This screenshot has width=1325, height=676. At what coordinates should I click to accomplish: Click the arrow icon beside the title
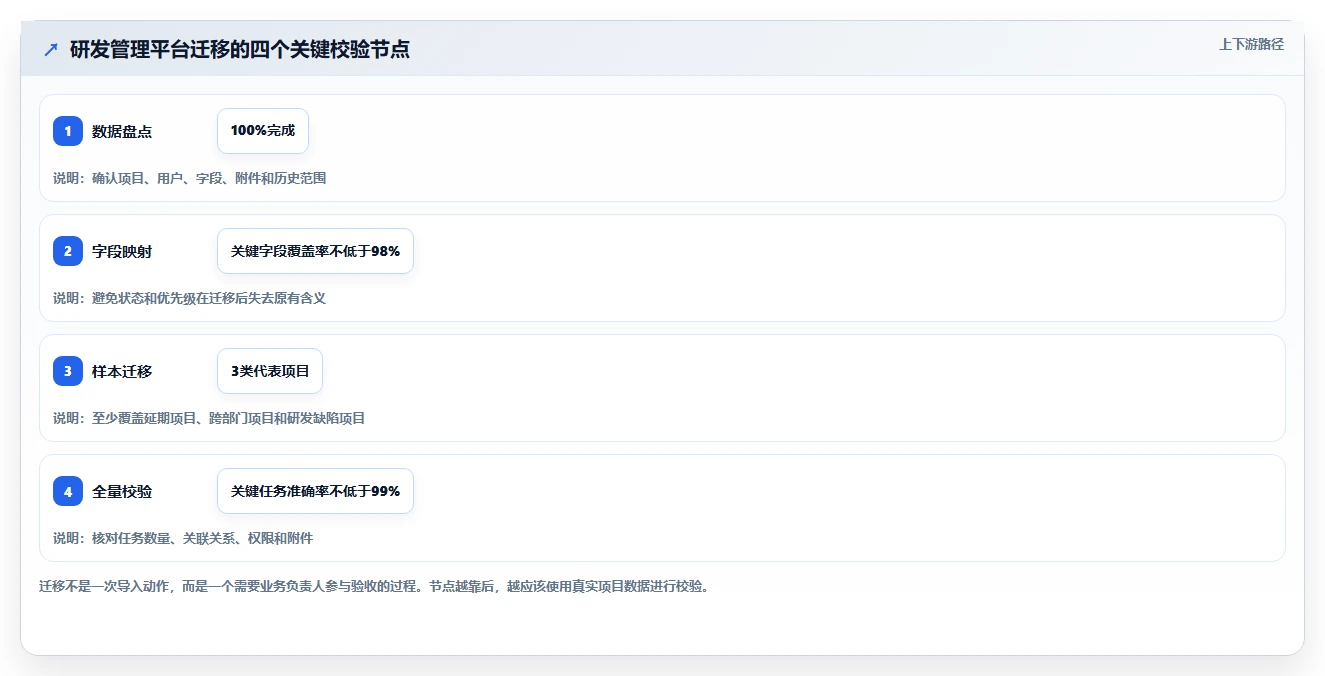pyautogui.click(x=51, y=49)
